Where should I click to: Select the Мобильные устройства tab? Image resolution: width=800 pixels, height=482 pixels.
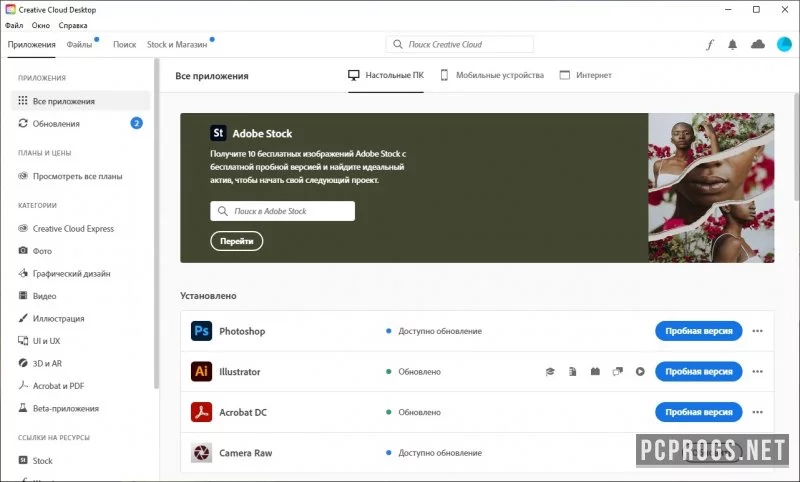[x=492, y=75]
